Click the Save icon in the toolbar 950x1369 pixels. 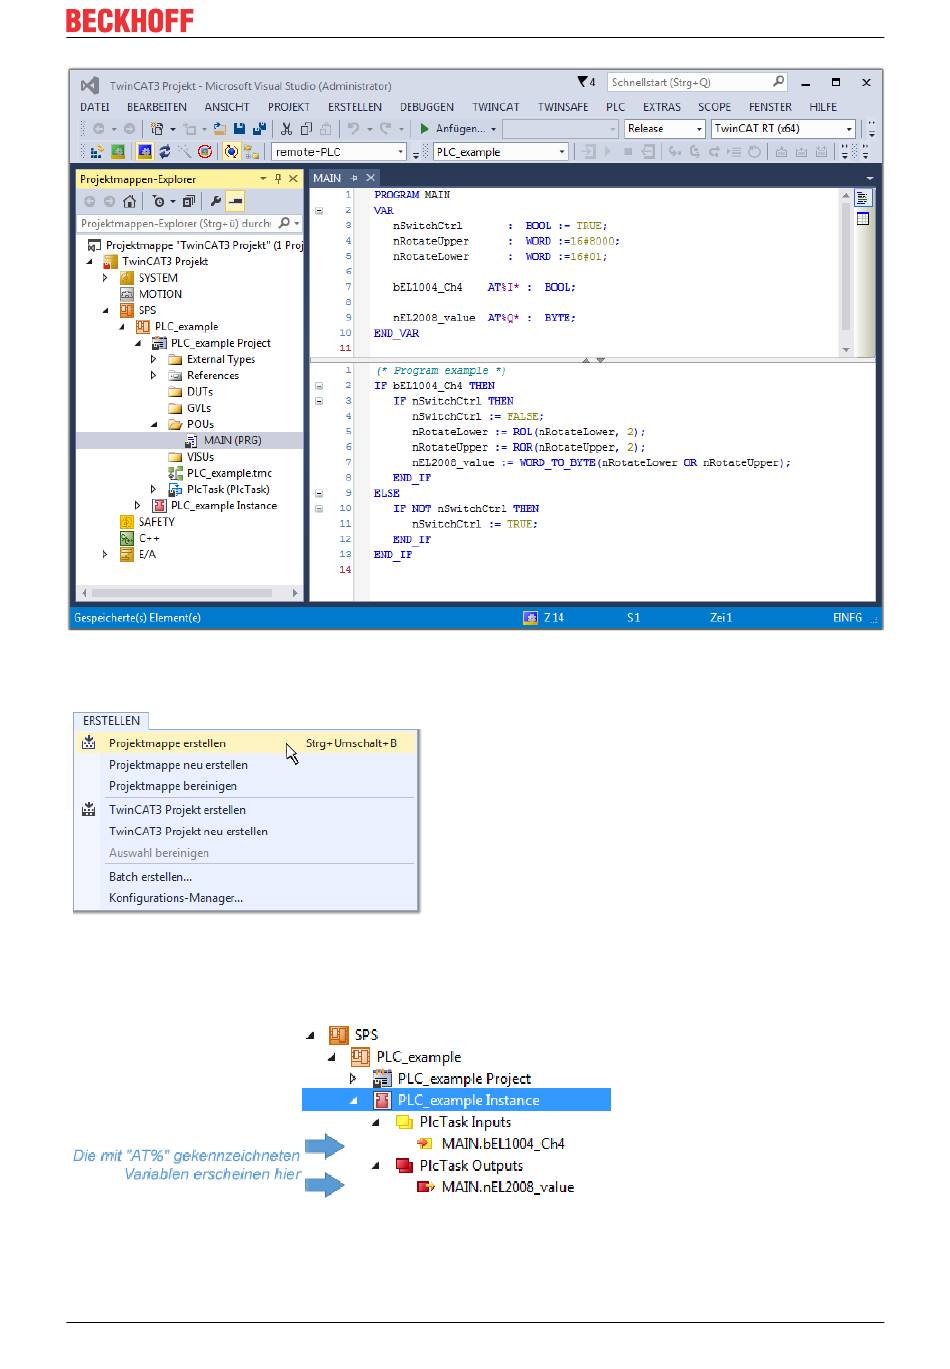point(240,129)
